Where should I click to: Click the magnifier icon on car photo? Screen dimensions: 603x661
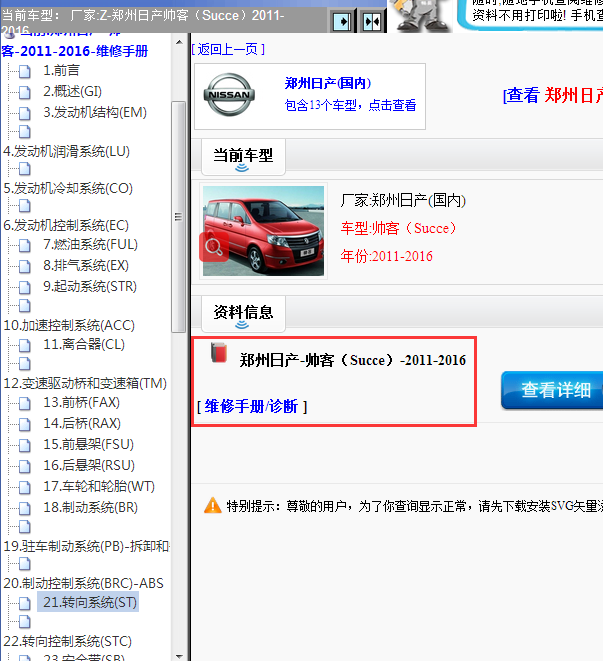[214, 247]
